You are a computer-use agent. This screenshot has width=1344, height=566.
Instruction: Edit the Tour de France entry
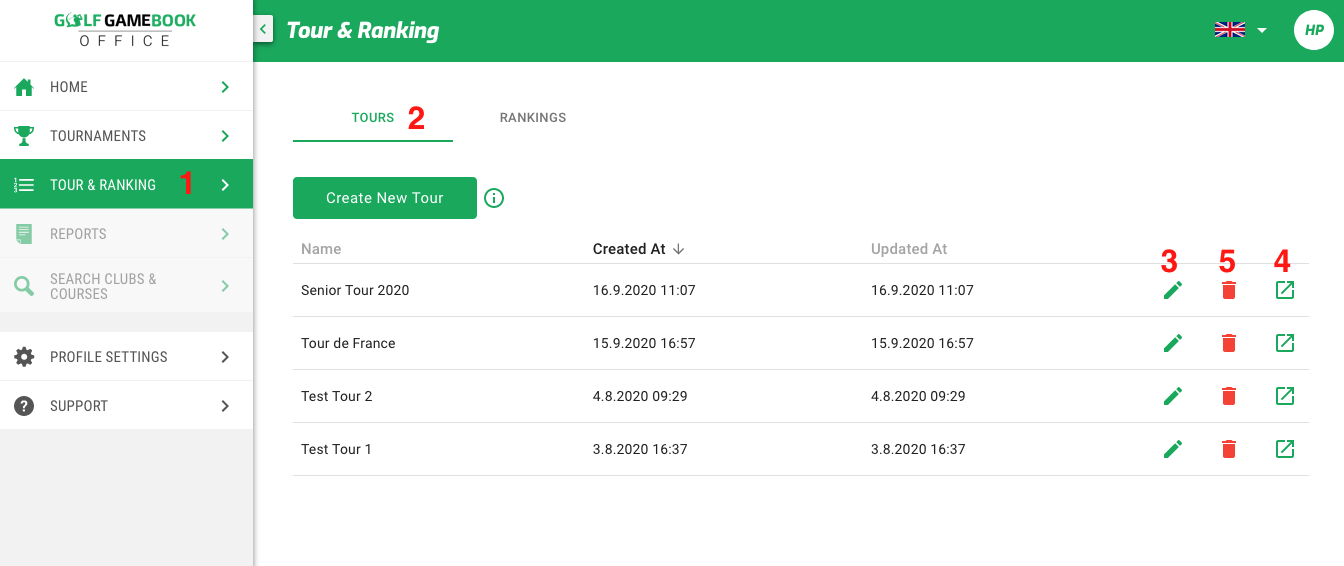(1173, 343)
